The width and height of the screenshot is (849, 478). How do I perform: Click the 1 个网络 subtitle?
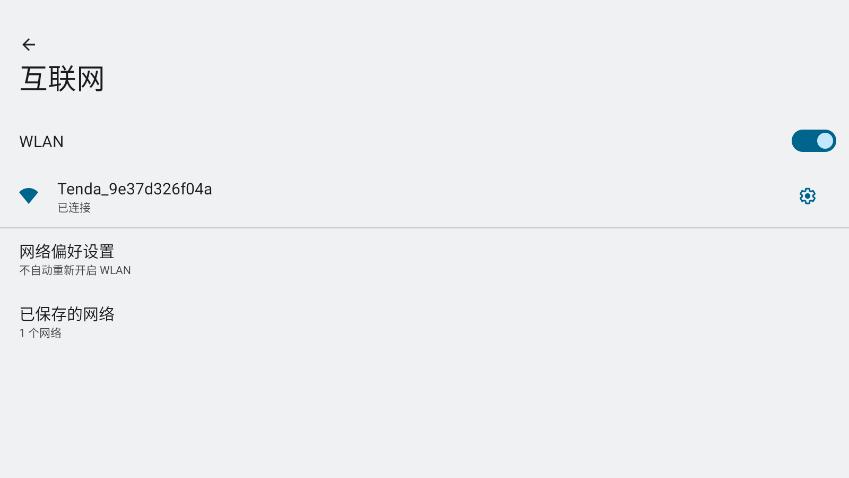tap(40, 333)
